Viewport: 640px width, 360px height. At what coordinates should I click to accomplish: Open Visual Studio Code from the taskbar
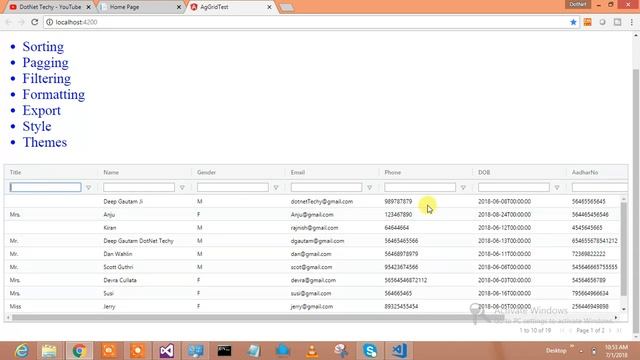[399, 351]
